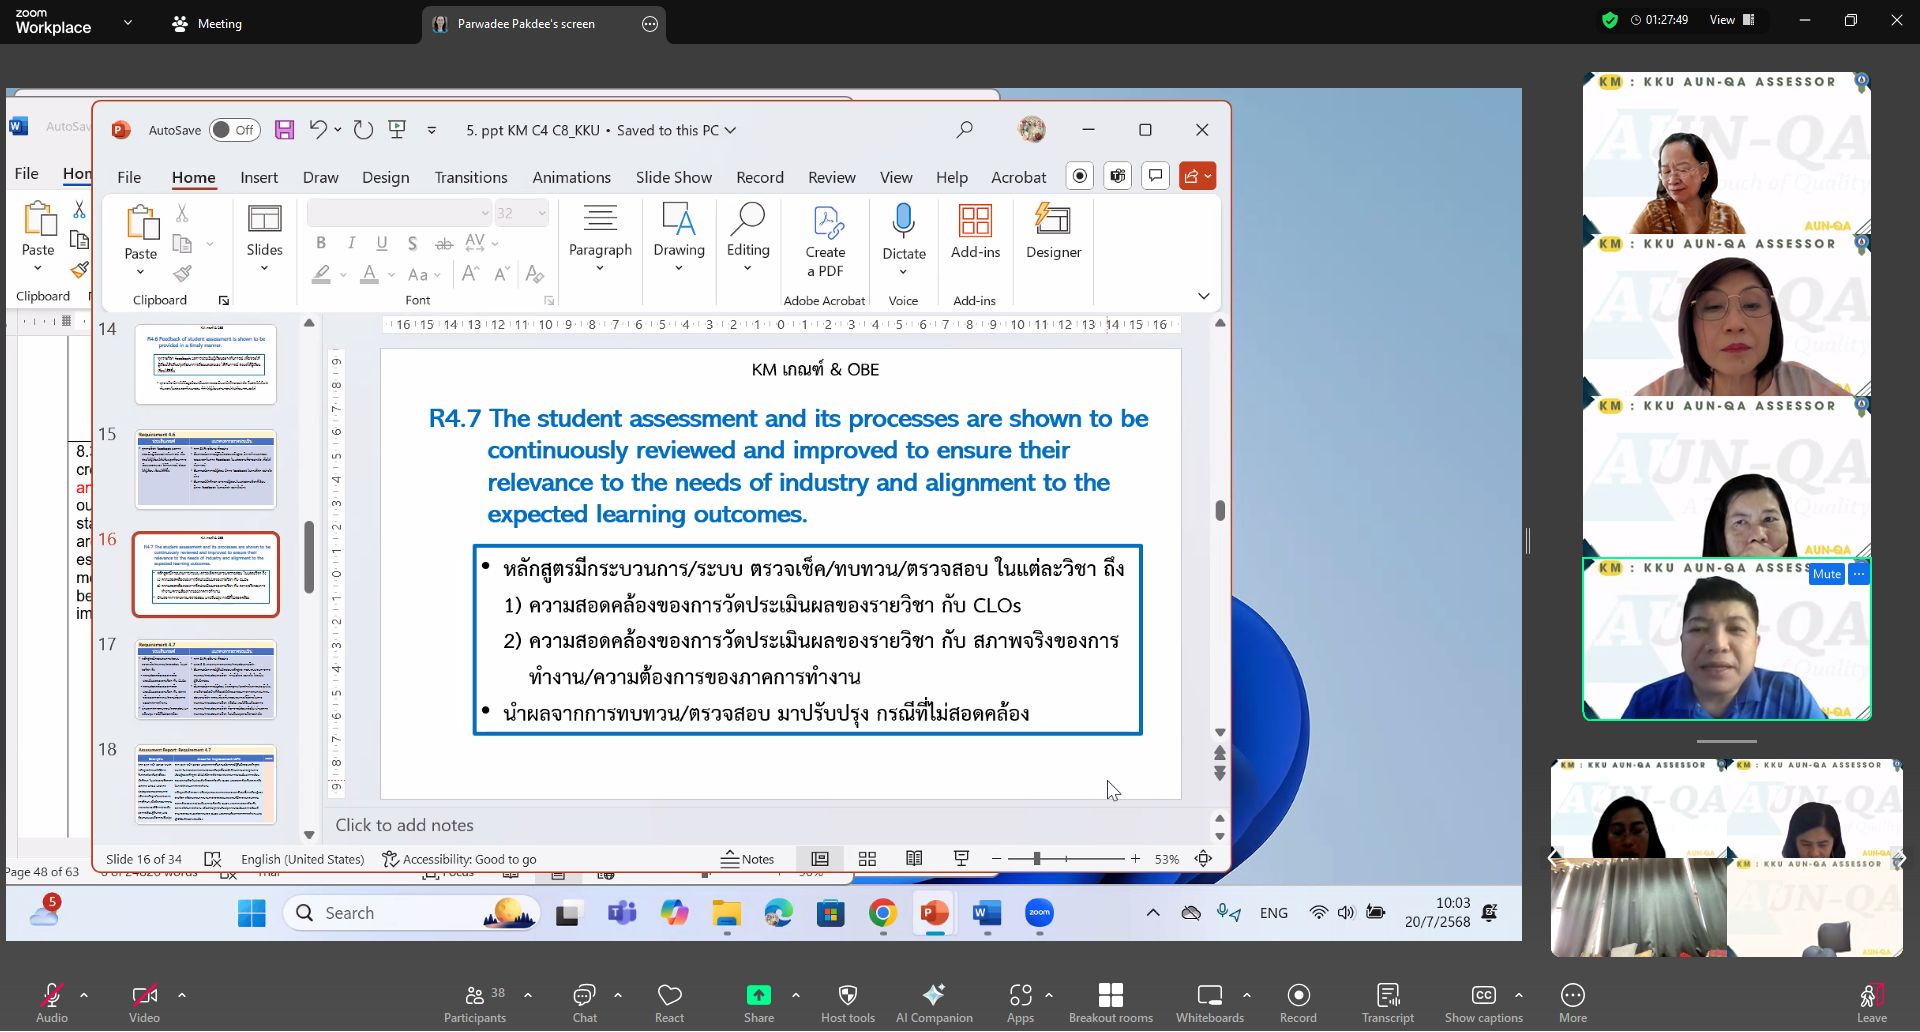
Task: Open the Slide Show ribbon tab
Action: 673,177
